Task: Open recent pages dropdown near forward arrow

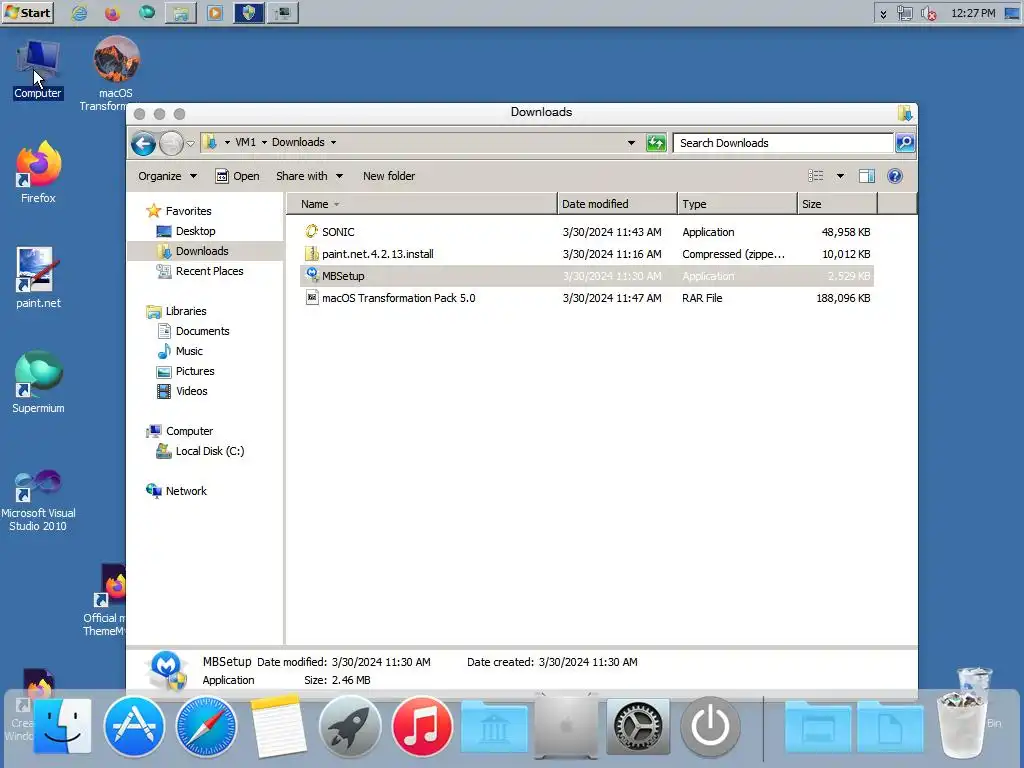Action: pyautogui.click(x=190, y=144)
